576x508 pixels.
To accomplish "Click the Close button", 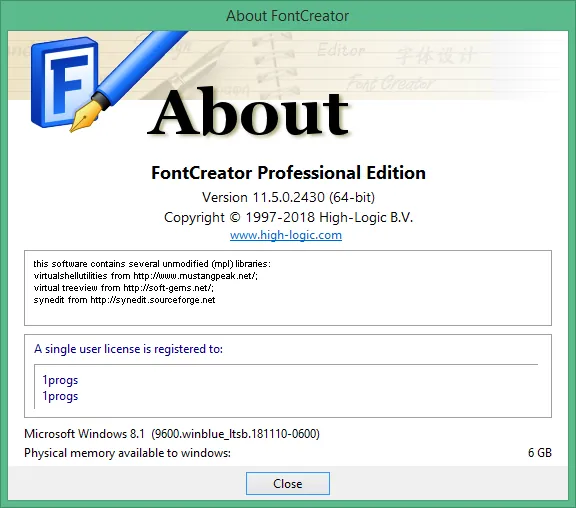I will pos(288,483).
